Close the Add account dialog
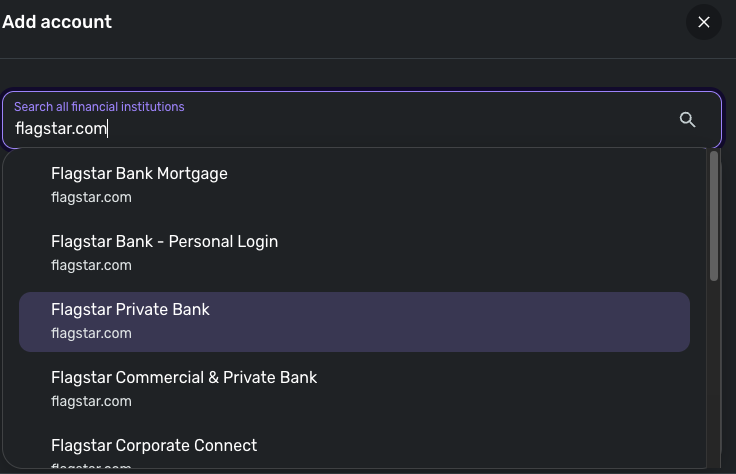The image size is (736, 474). point(704,22)
